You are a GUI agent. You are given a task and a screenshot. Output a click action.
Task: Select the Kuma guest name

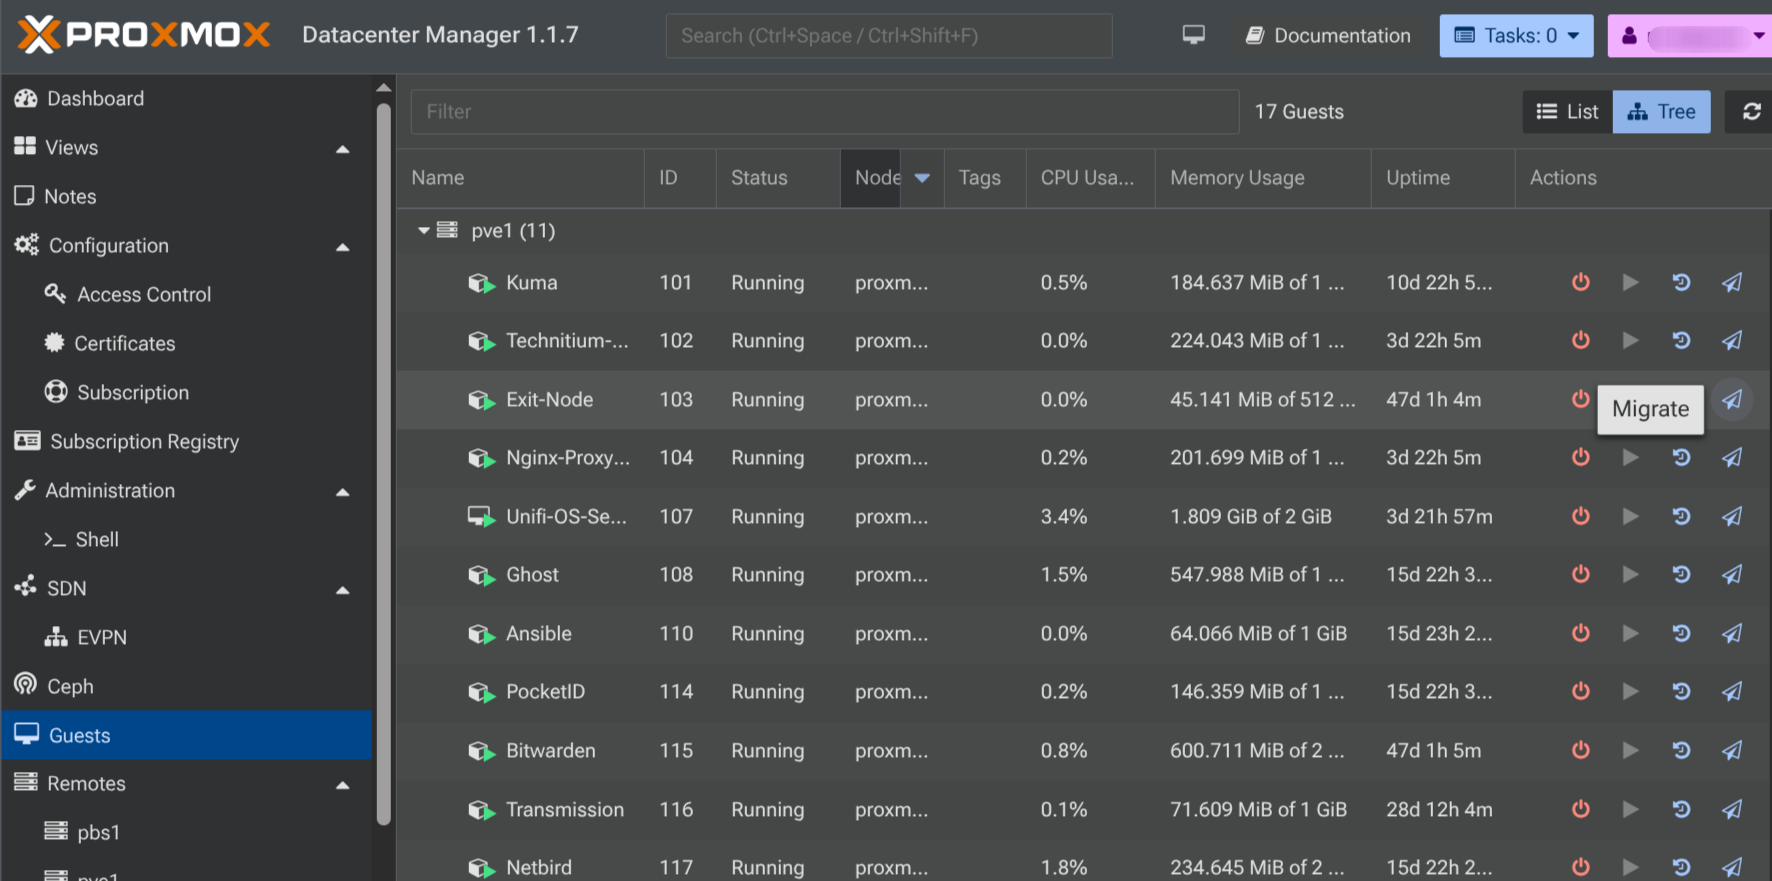(532, 283)
